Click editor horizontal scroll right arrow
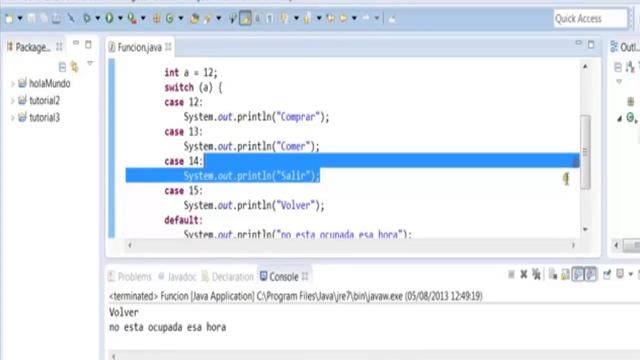 click(573, 245)
